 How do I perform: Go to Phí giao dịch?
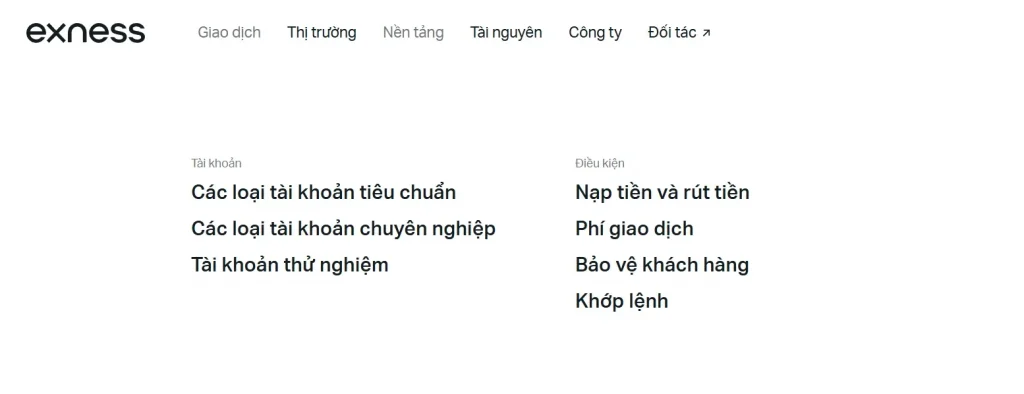click(634, 229)
